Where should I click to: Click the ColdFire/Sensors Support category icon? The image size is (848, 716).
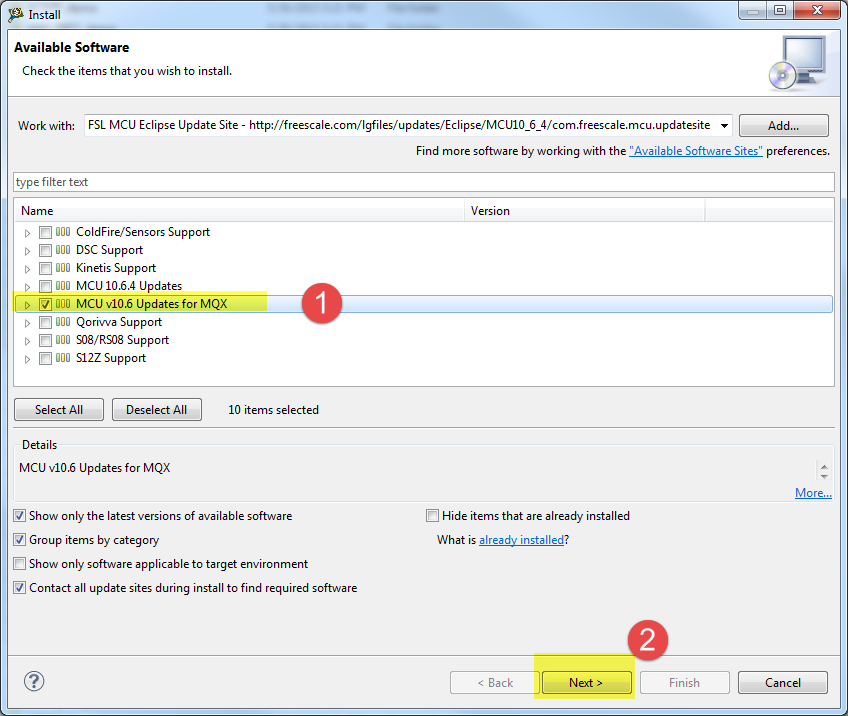pos(63,232)
